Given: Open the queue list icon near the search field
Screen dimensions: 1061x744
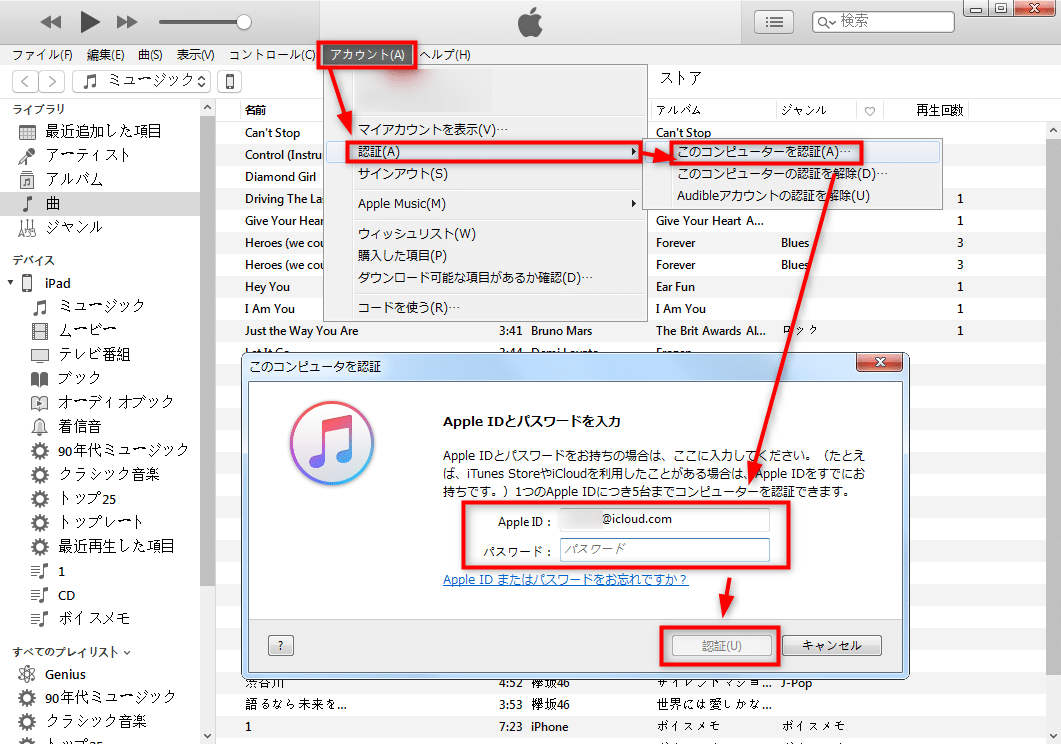Looking at the screenshot, I should (x=773, y=21).
